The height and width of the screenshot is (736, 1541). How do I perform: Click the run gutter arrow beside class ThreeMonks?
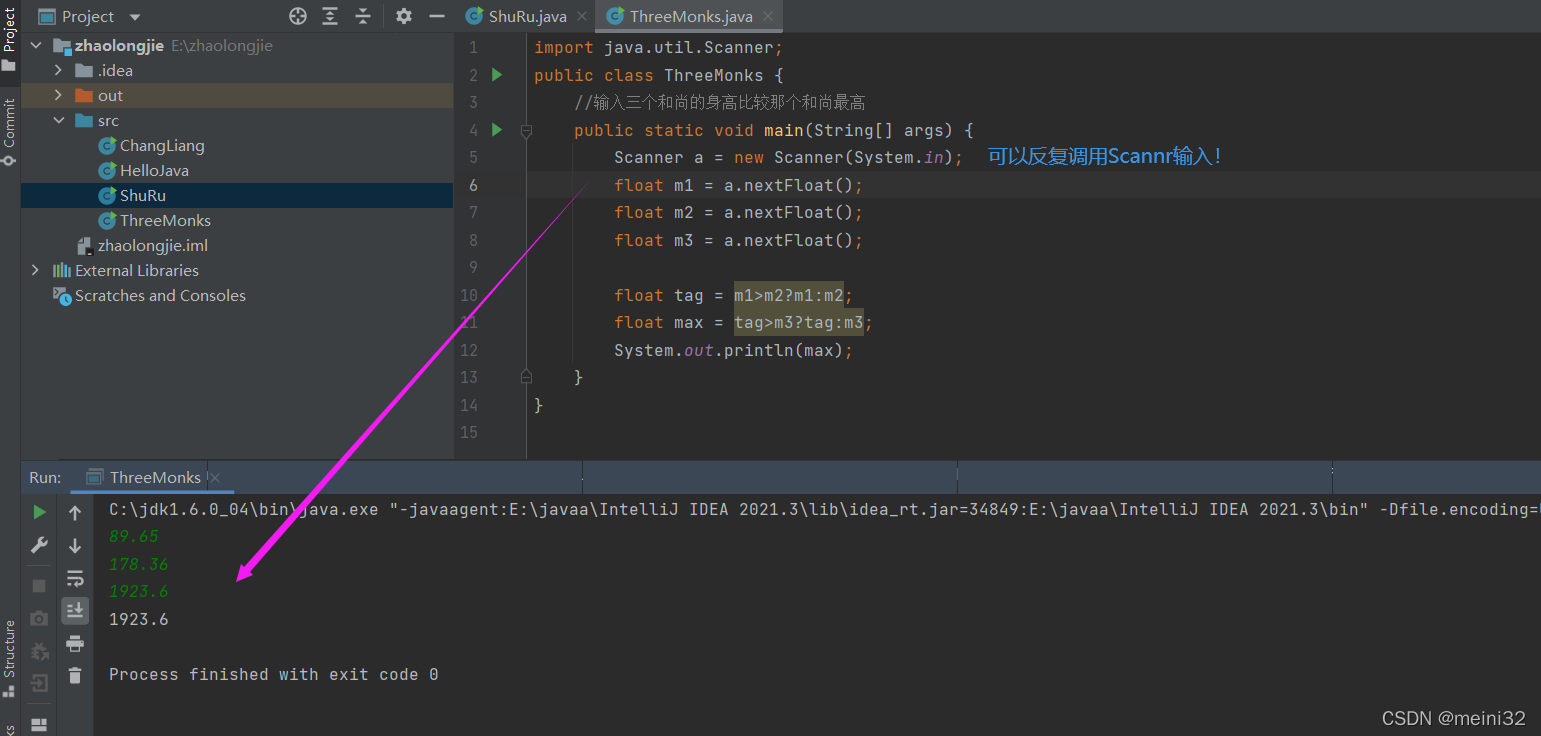pos(497,75)
